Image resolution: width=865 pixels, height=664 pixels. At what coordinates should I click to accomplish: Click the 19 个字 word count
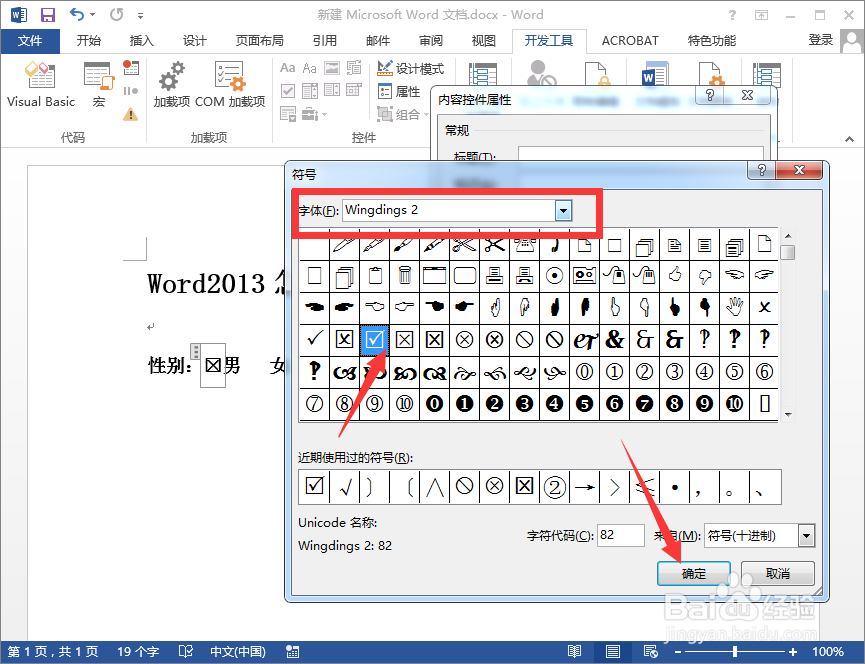[x=138, y=652]
